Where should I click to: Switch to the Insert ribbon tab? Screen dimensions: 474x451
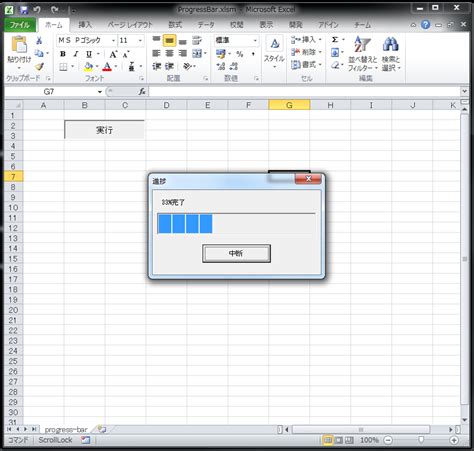(x=85, y=25)
